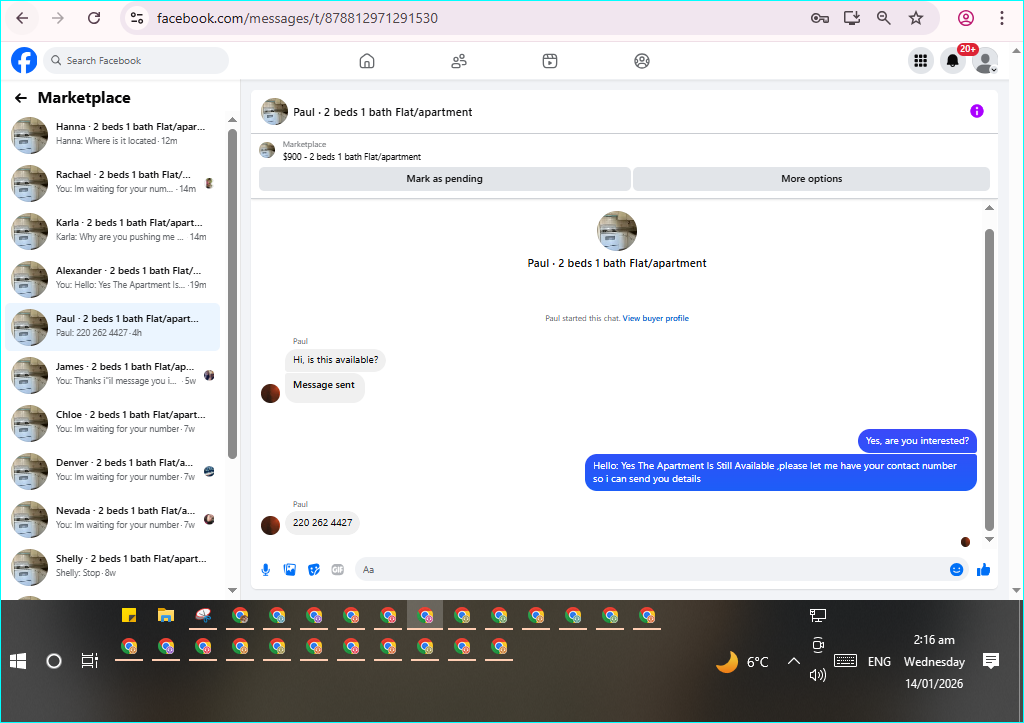Send a thumbs up like

pyautogui.click(x=984, y=570)
